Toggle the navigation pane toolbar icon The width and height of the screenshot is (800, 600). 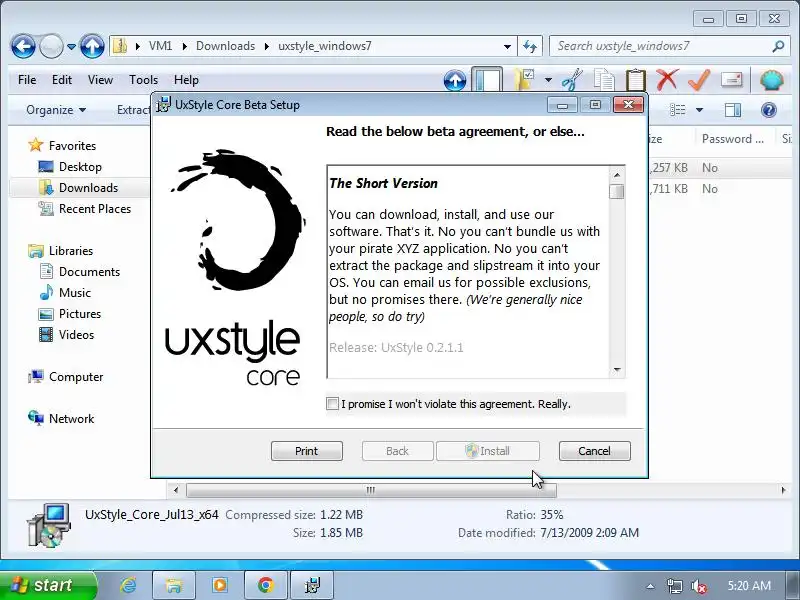click(487, 80)
